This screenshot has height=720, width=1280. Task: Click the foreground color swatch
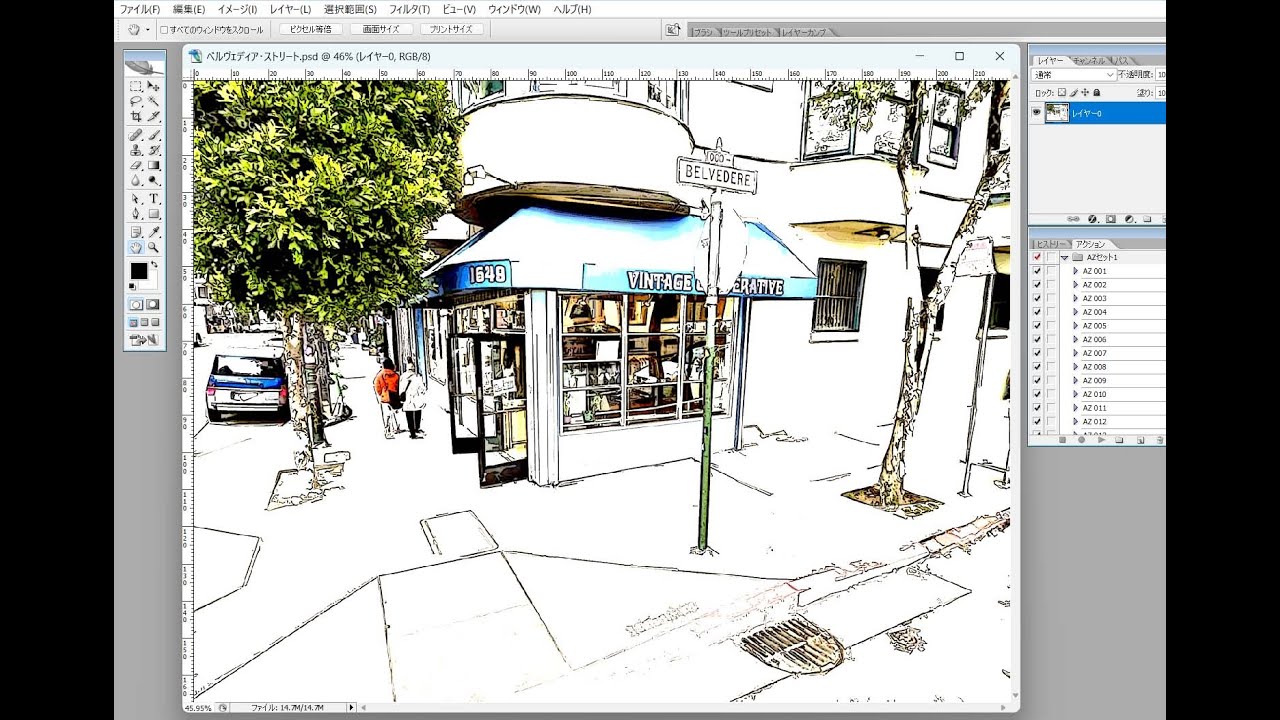point(138,271)
